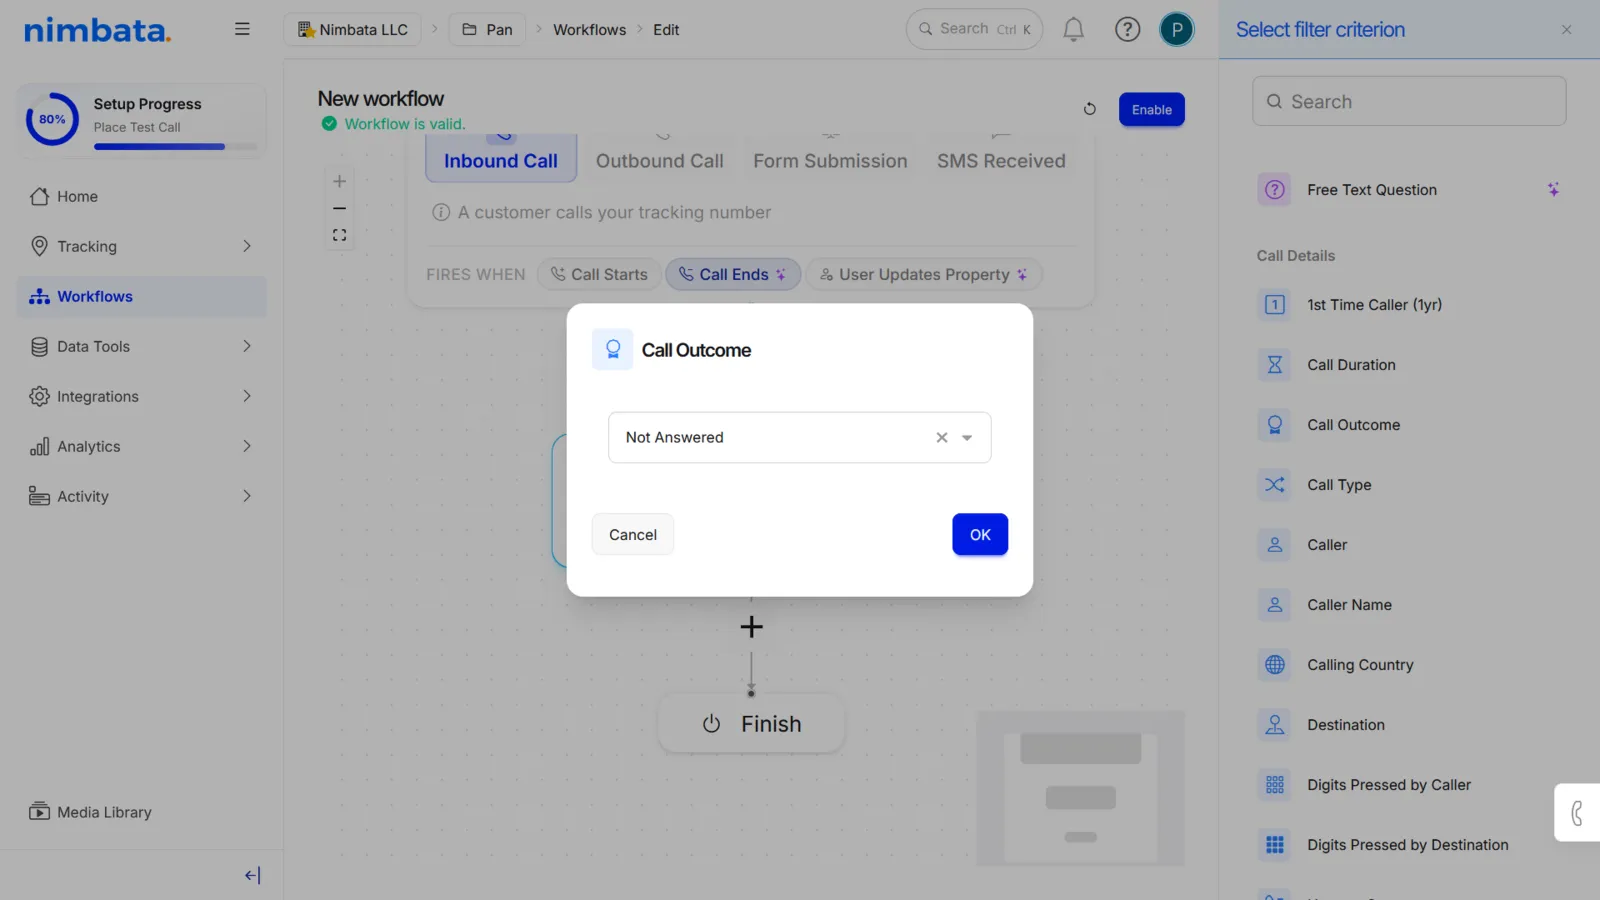
Task: Click the 80% progress ring
Action: click(x=52, y=119)
